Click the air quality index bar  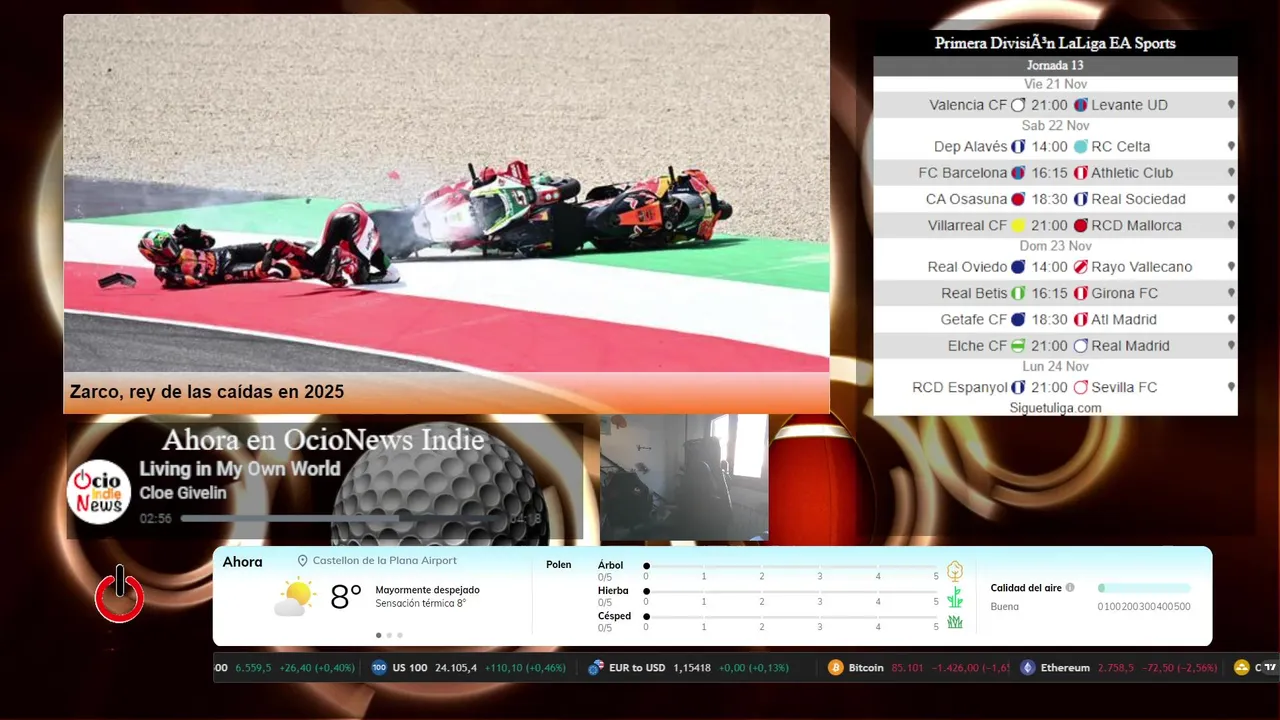point(1144,588)
